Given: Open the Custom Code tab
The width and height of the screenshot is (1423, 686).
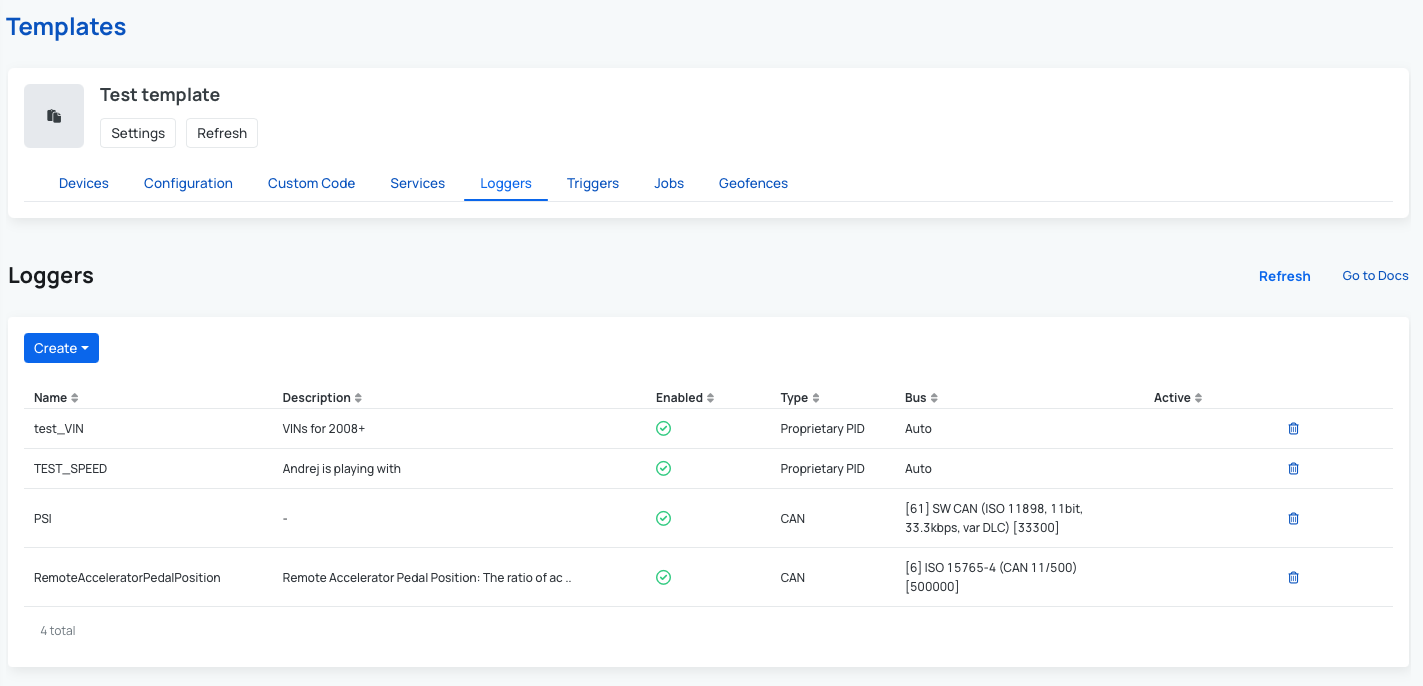Looking at the screenshot, I should click(x=311, y=183).
